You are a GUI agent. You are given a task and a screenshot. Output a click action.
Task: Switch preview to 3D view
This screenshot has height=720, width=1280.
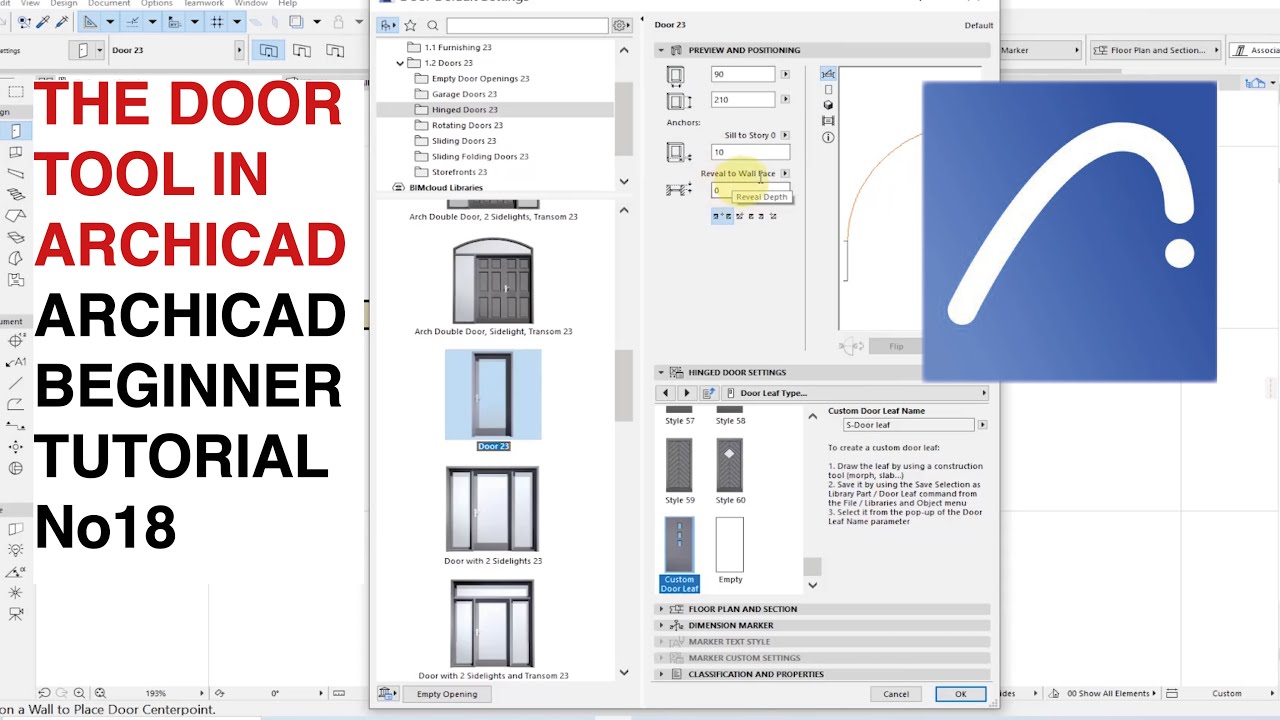tap(828, 105)
